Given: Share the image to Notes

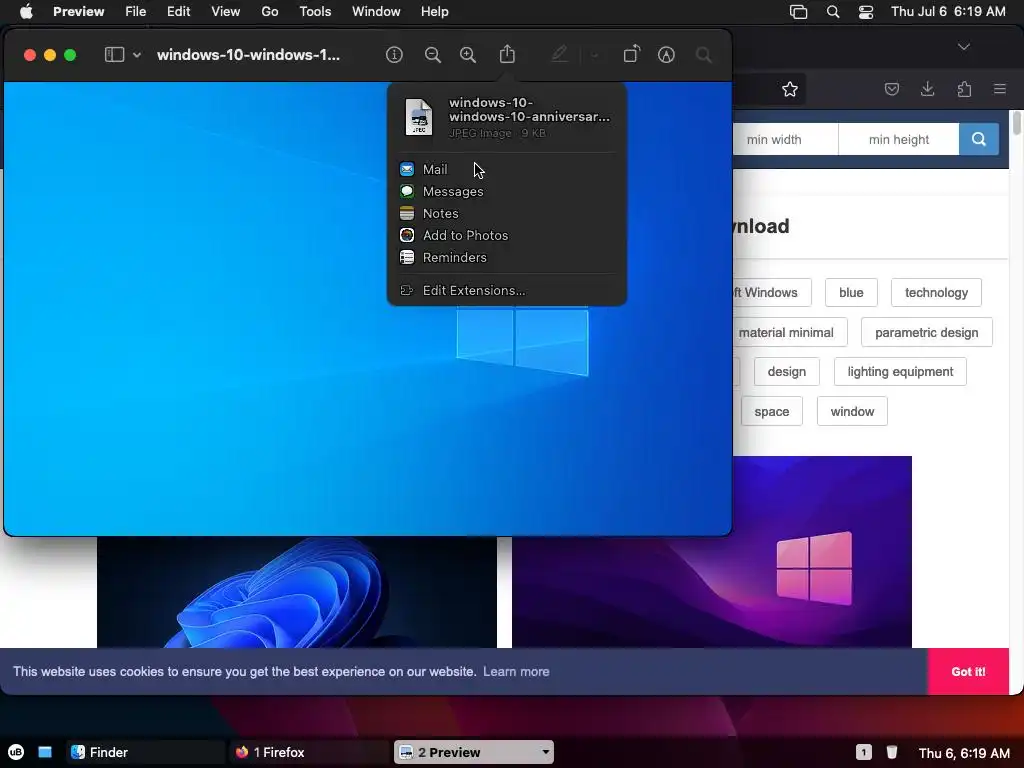Looking at the screenshot, I should point(507,214).
